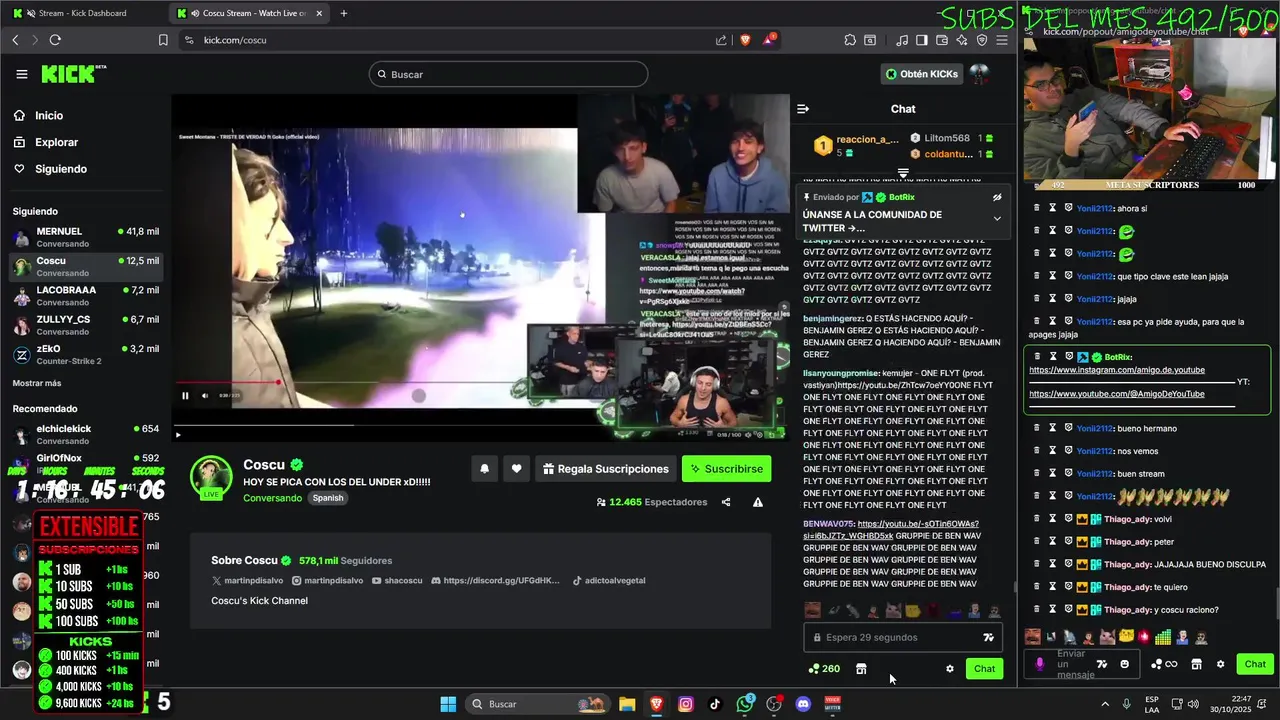Pause the embedded video
1280x720 pixels.
point(185,396)
